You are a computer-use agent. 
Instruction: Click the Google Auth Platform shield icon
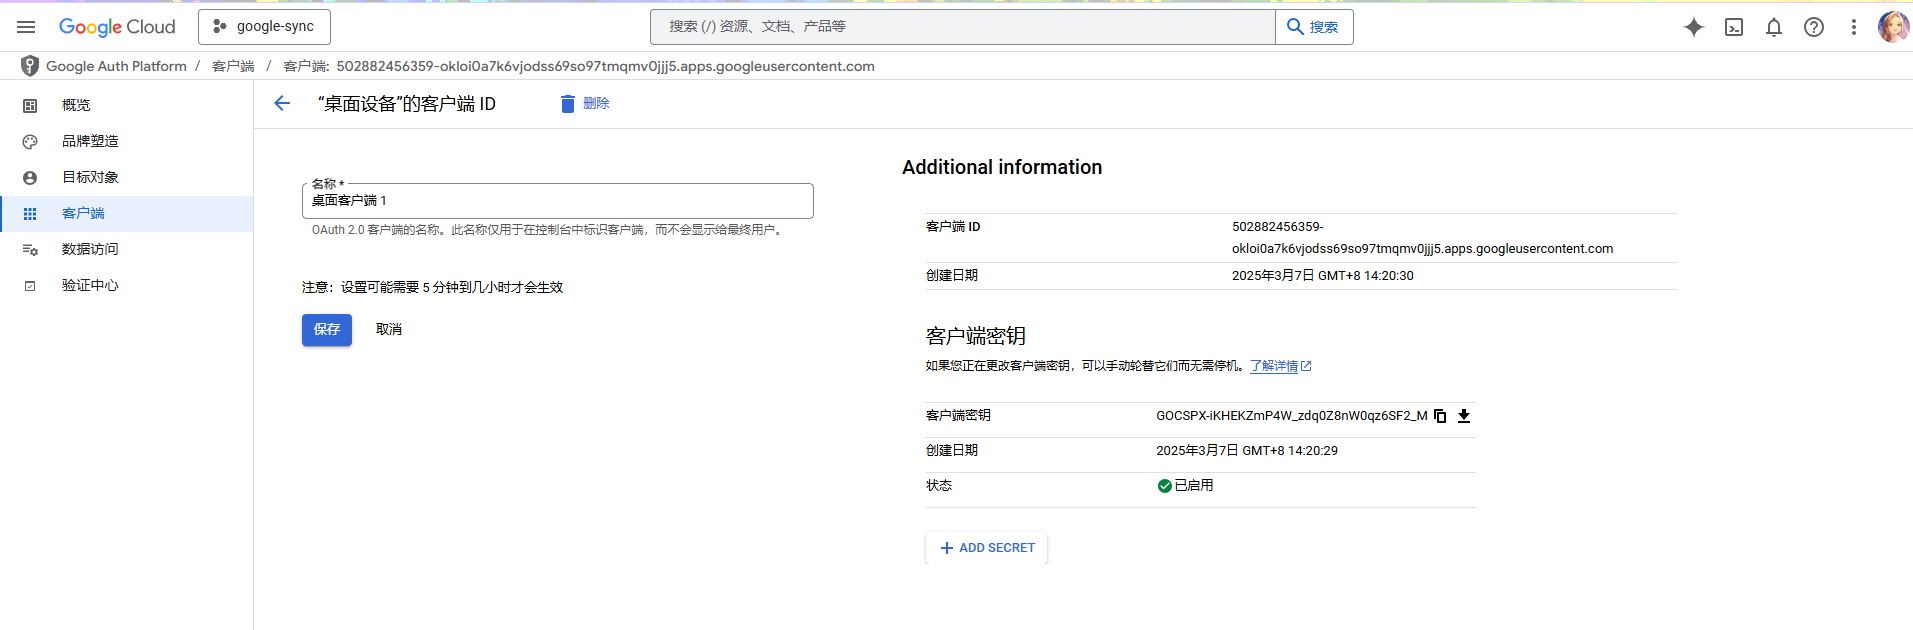coord(30,66)
